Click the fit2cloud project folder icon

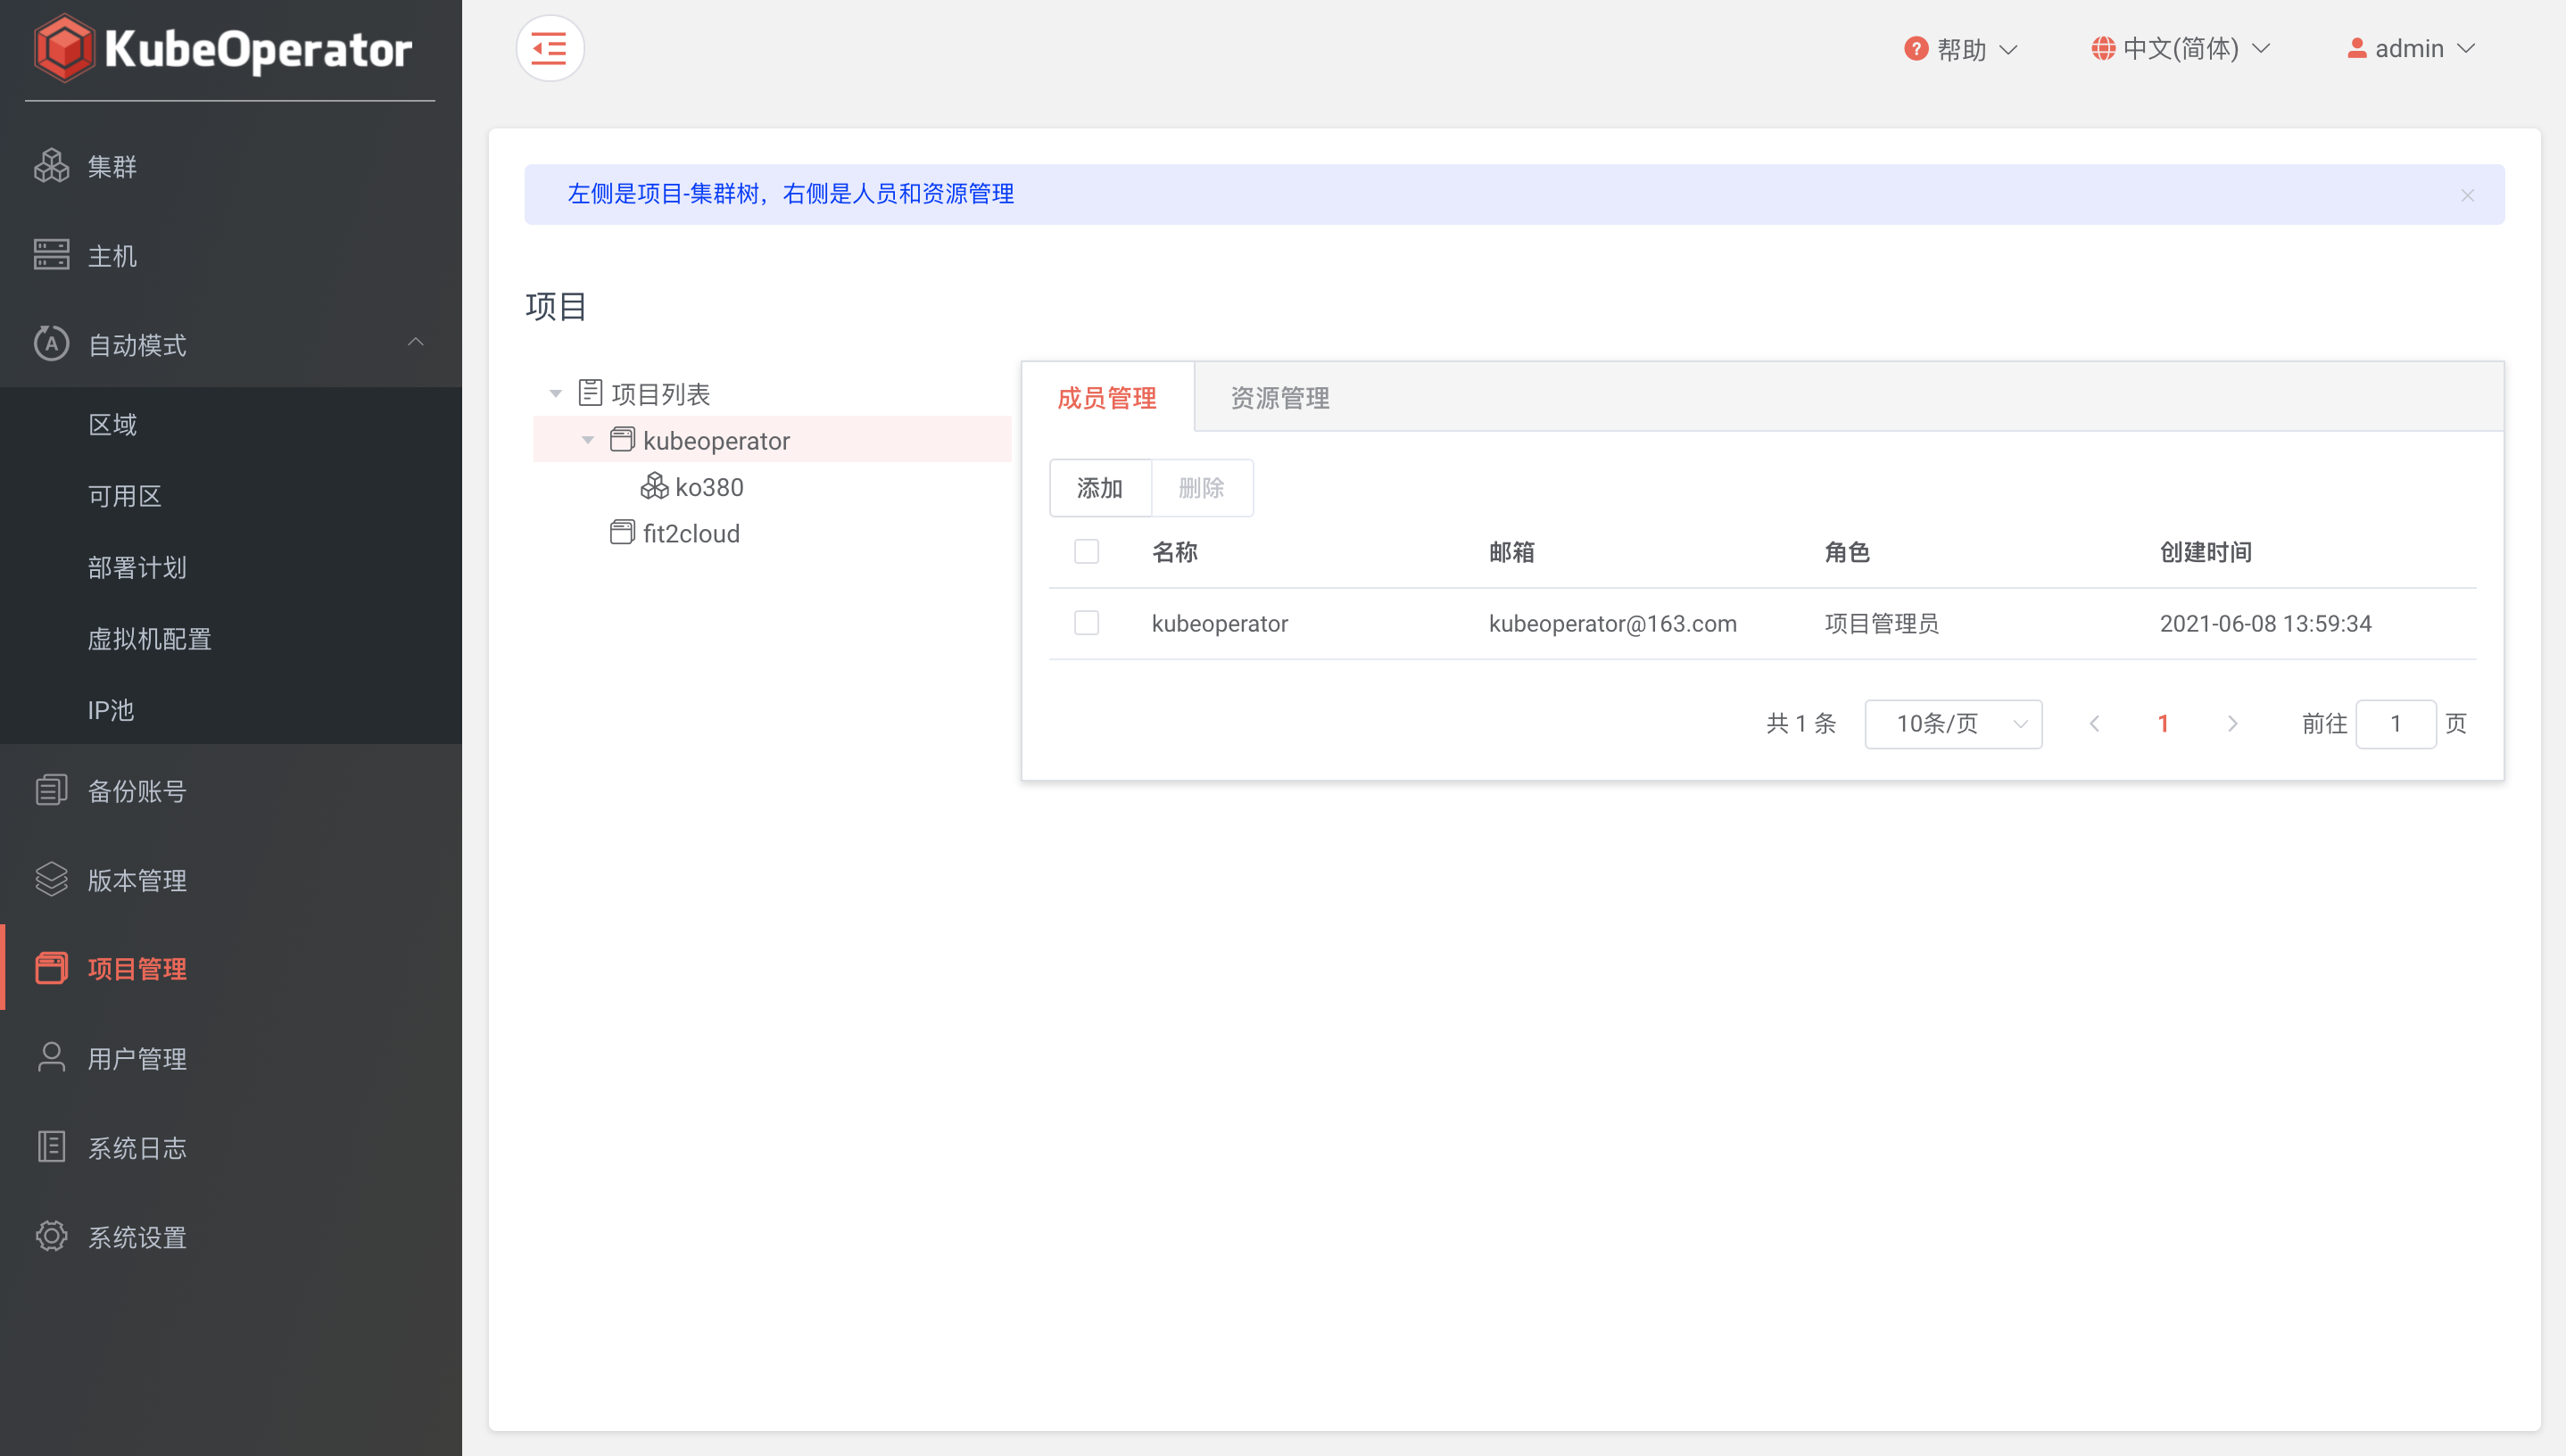point(622,532)
